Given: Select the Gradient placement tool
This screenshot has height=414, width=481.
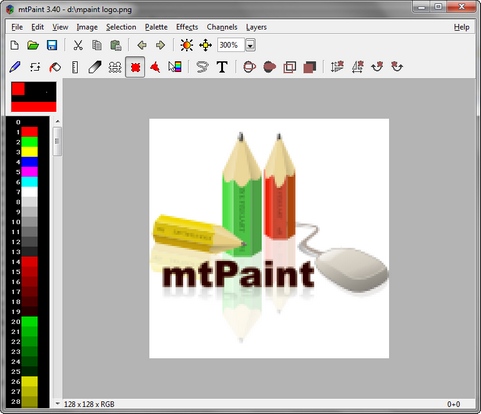Looking at the screenshot, I should coord(175,67).
